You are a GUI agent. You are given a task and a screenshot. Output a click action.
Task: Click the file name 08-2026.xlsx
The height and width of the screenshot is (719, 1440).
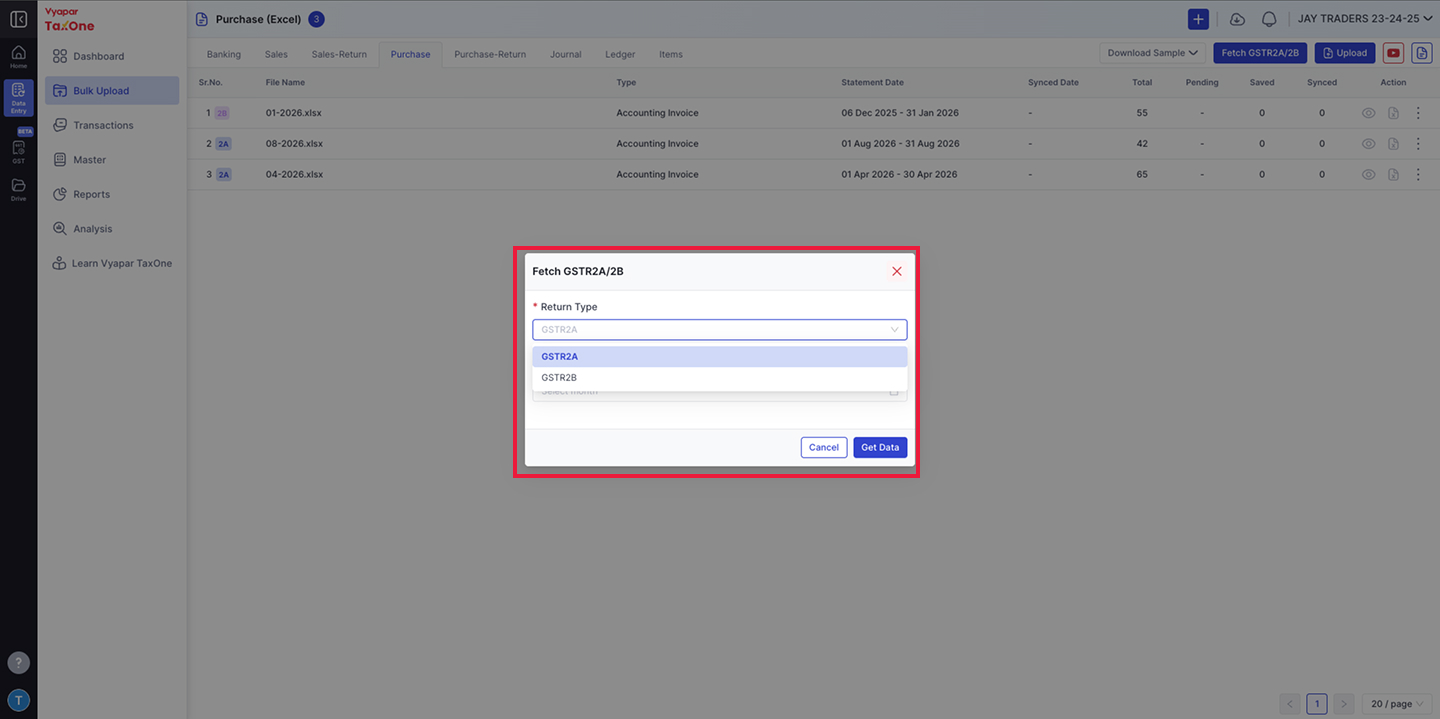[x=294, y=144]
